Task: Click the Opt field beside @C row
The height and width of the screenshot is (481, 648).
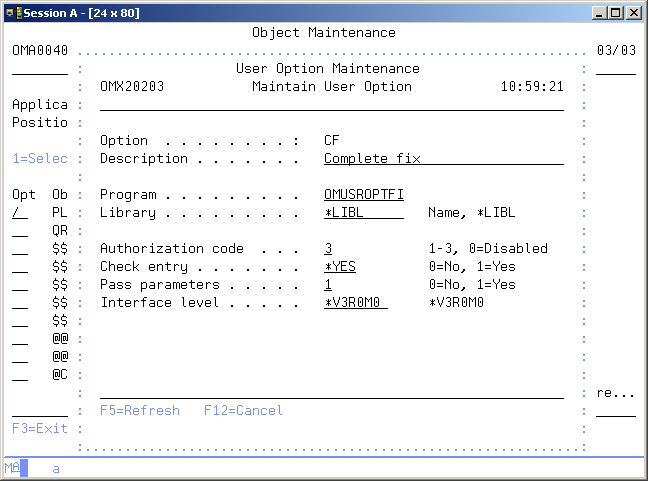Action: tap(20, 375)
